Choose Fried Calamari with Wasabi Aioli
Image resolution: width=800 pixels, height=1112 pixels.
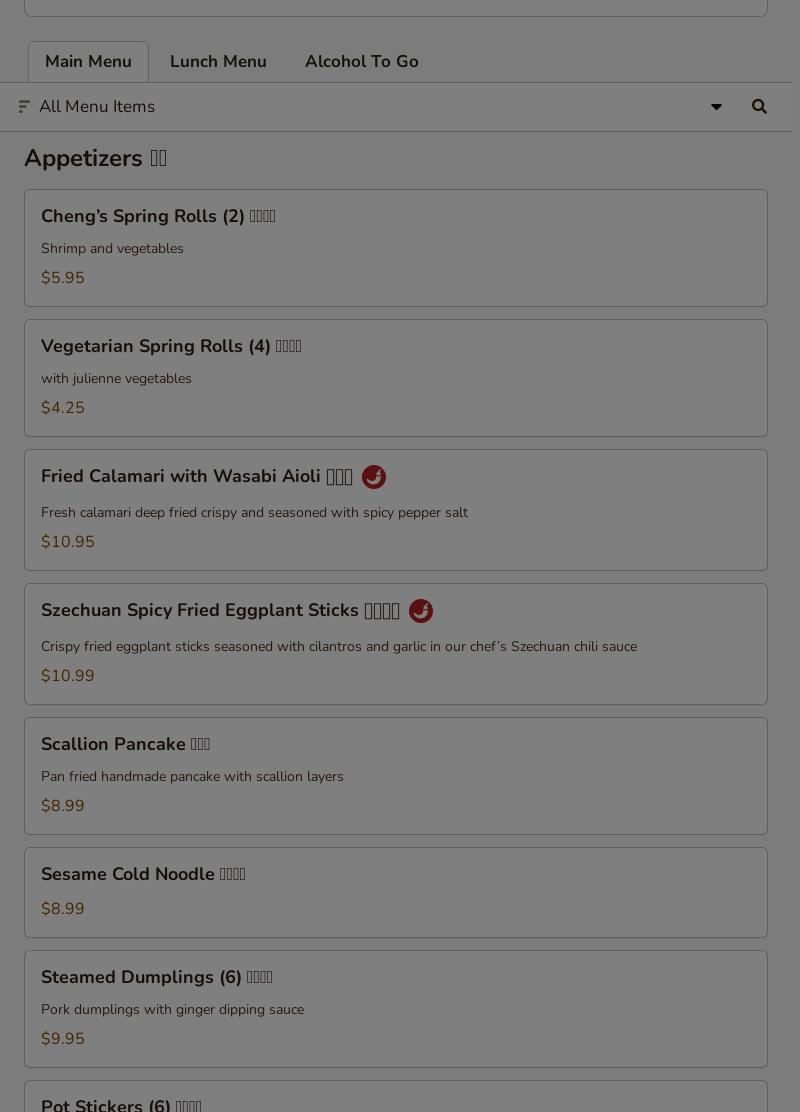[x=396, y=510]
